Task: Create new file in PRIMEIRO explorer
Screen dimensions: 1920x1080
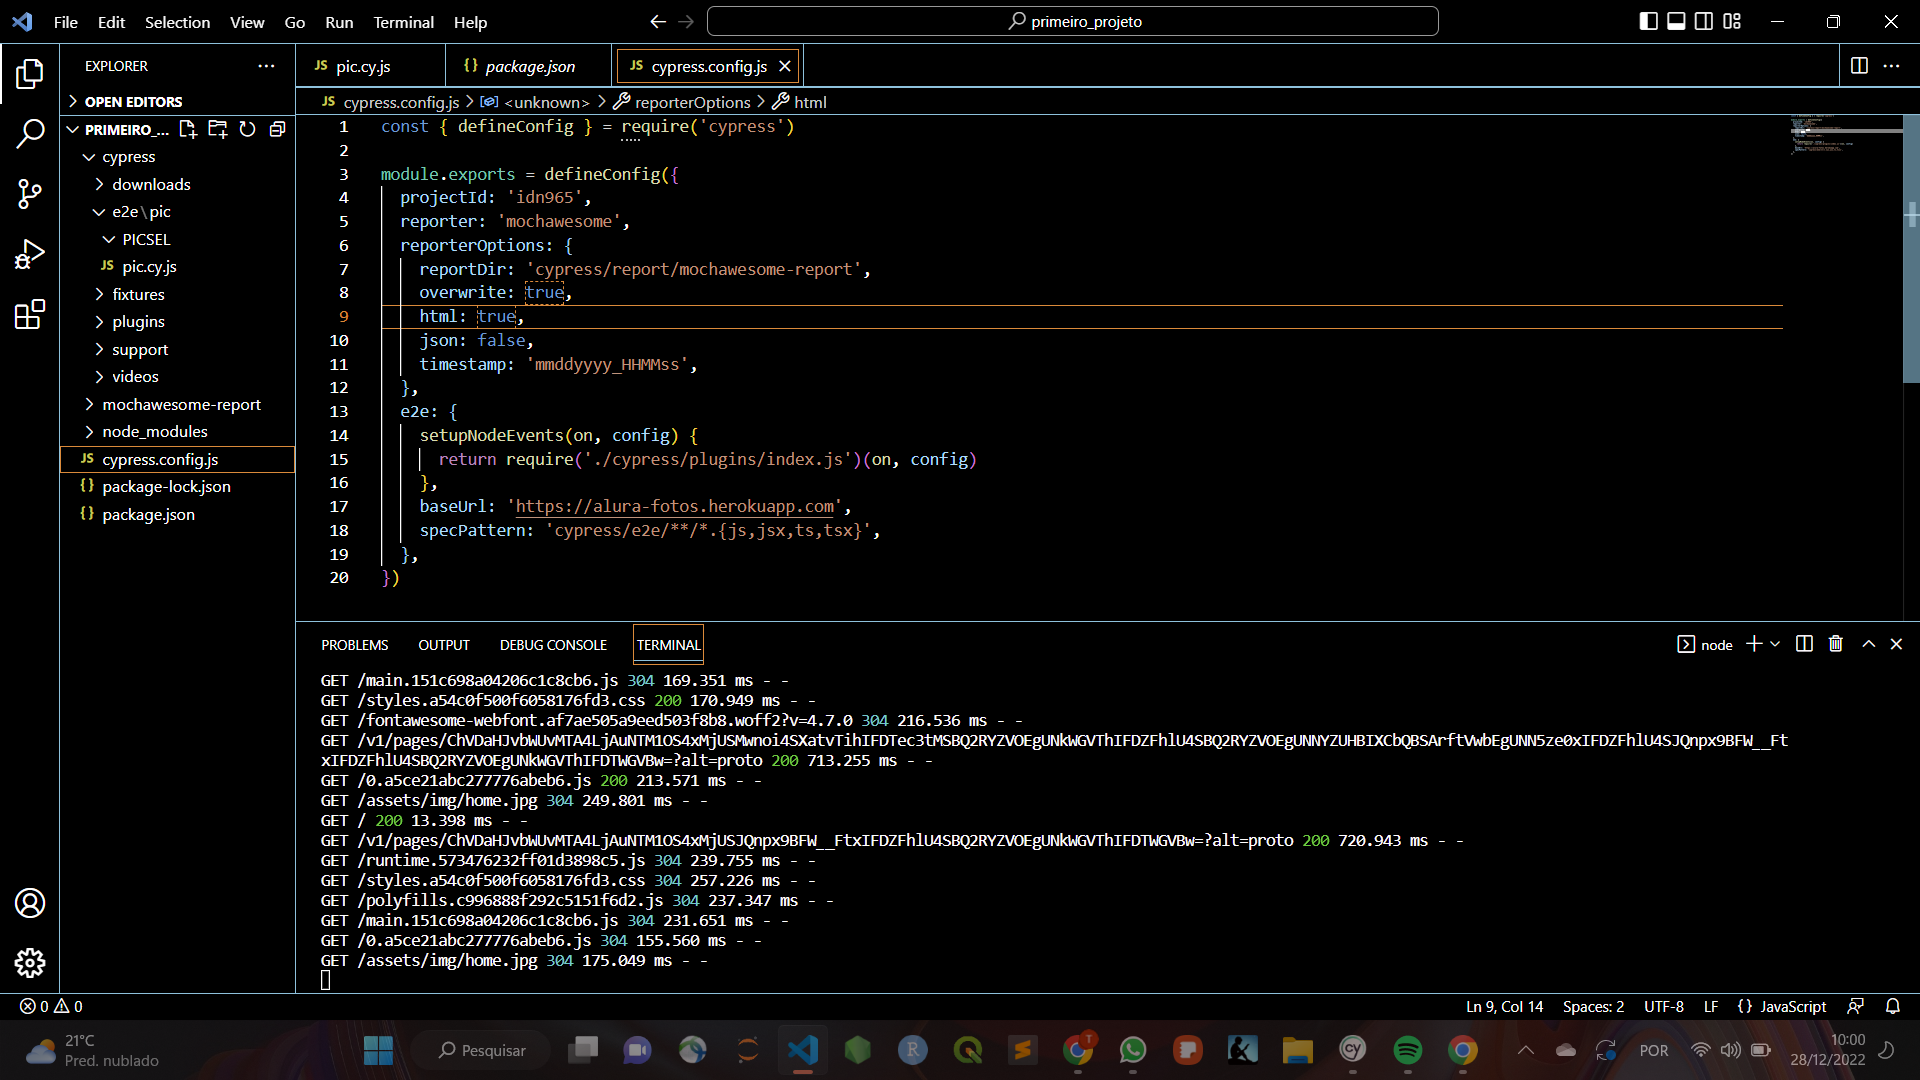Action: click(188, 129)
